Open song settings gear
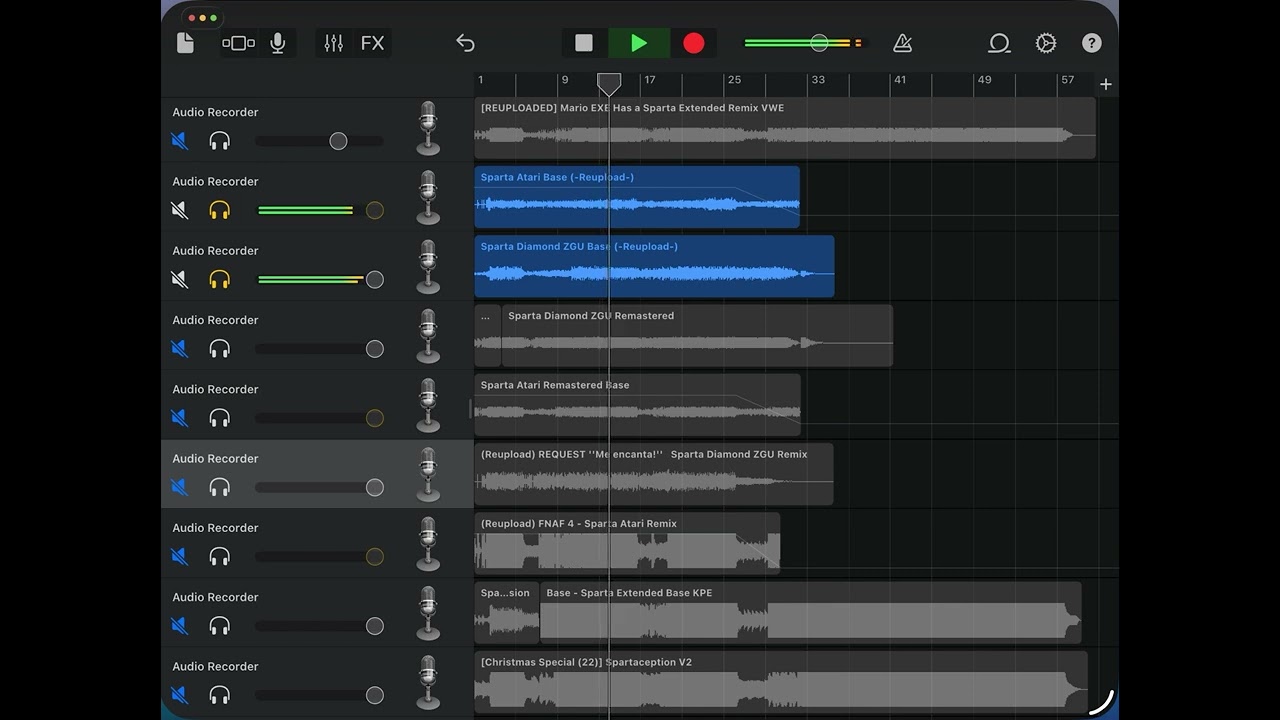This screenshot has height=720, width=1280. click(1046, 43)
